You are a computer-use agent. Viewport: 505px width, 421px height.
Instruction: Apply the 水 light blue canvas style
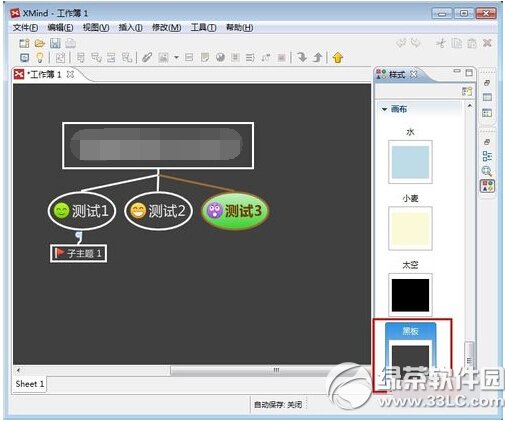410,162
